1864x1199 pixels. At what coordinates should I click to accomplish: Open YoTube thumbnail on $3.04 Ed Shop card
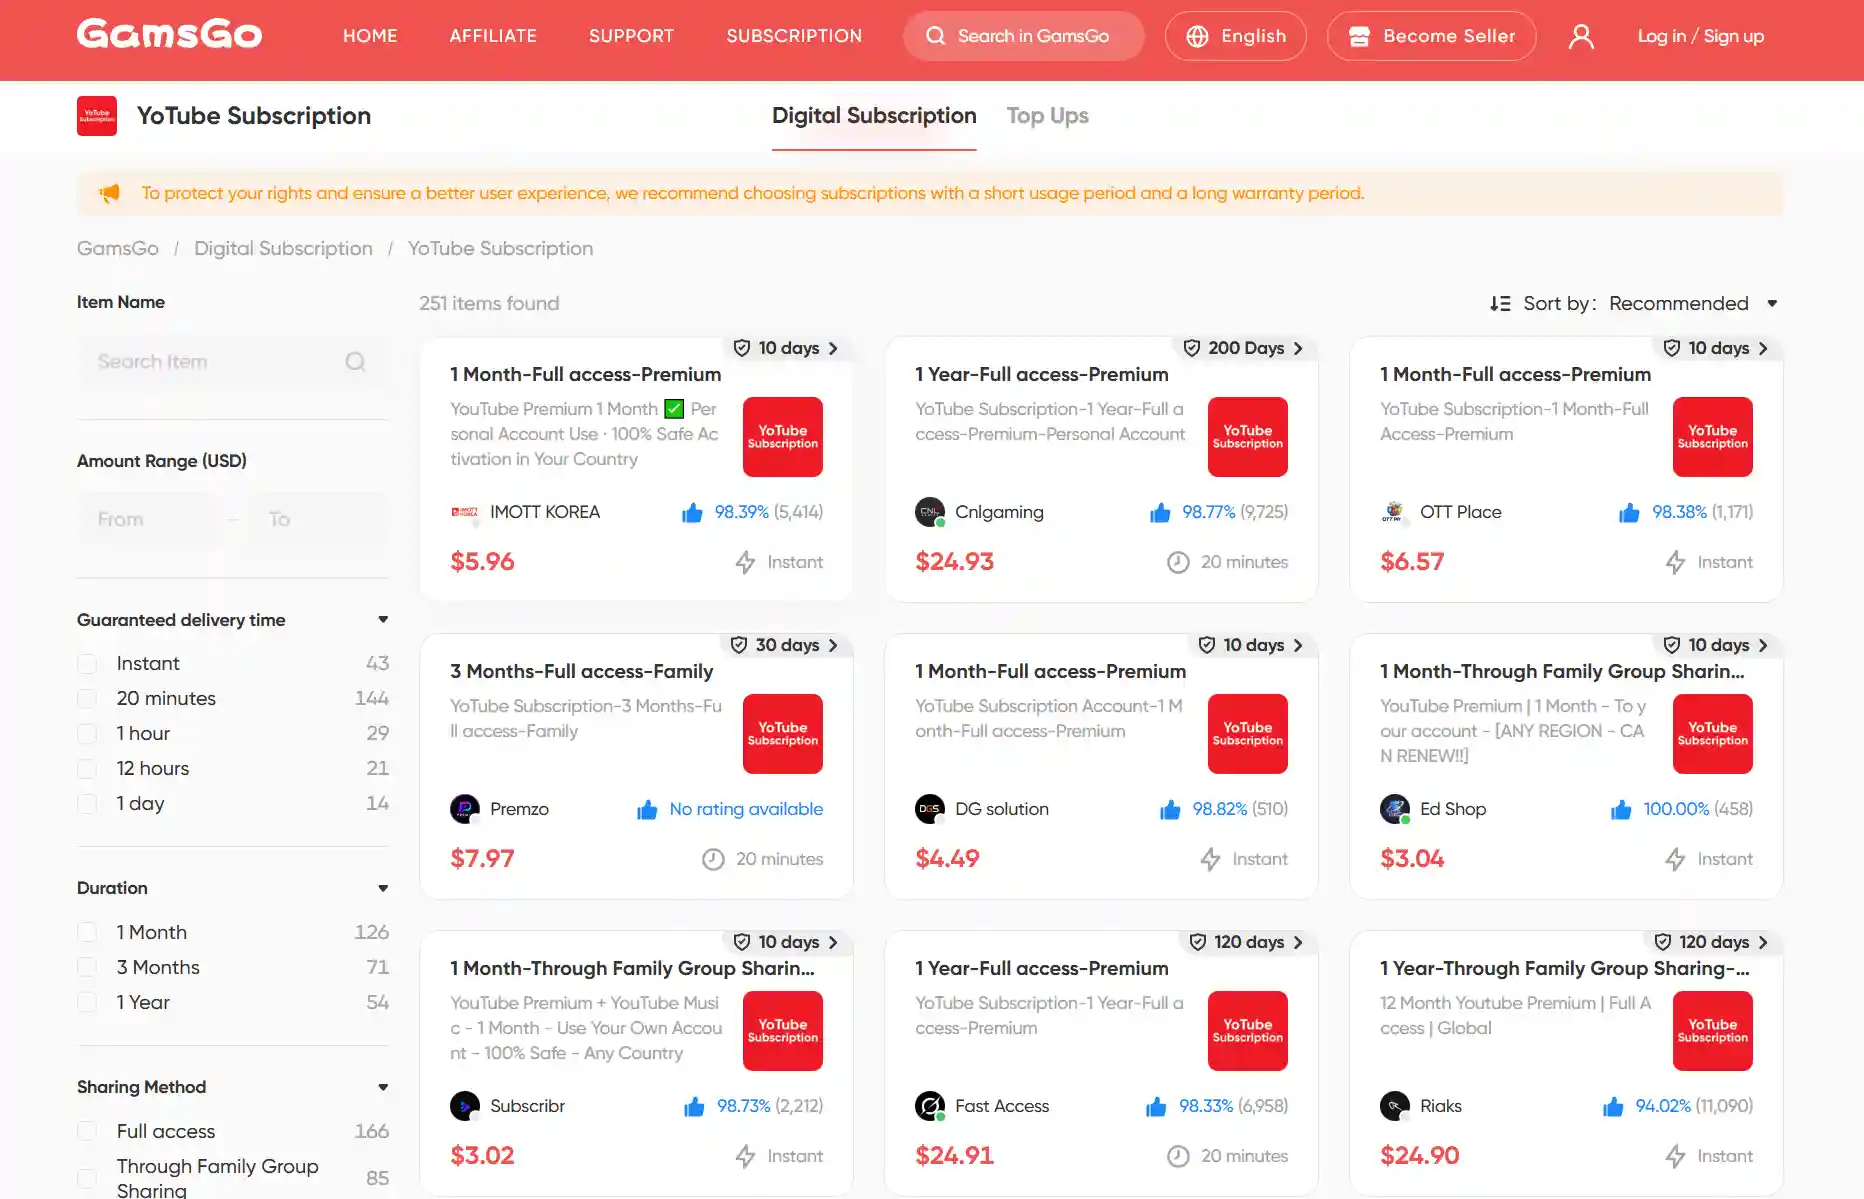click(1713, 734)
